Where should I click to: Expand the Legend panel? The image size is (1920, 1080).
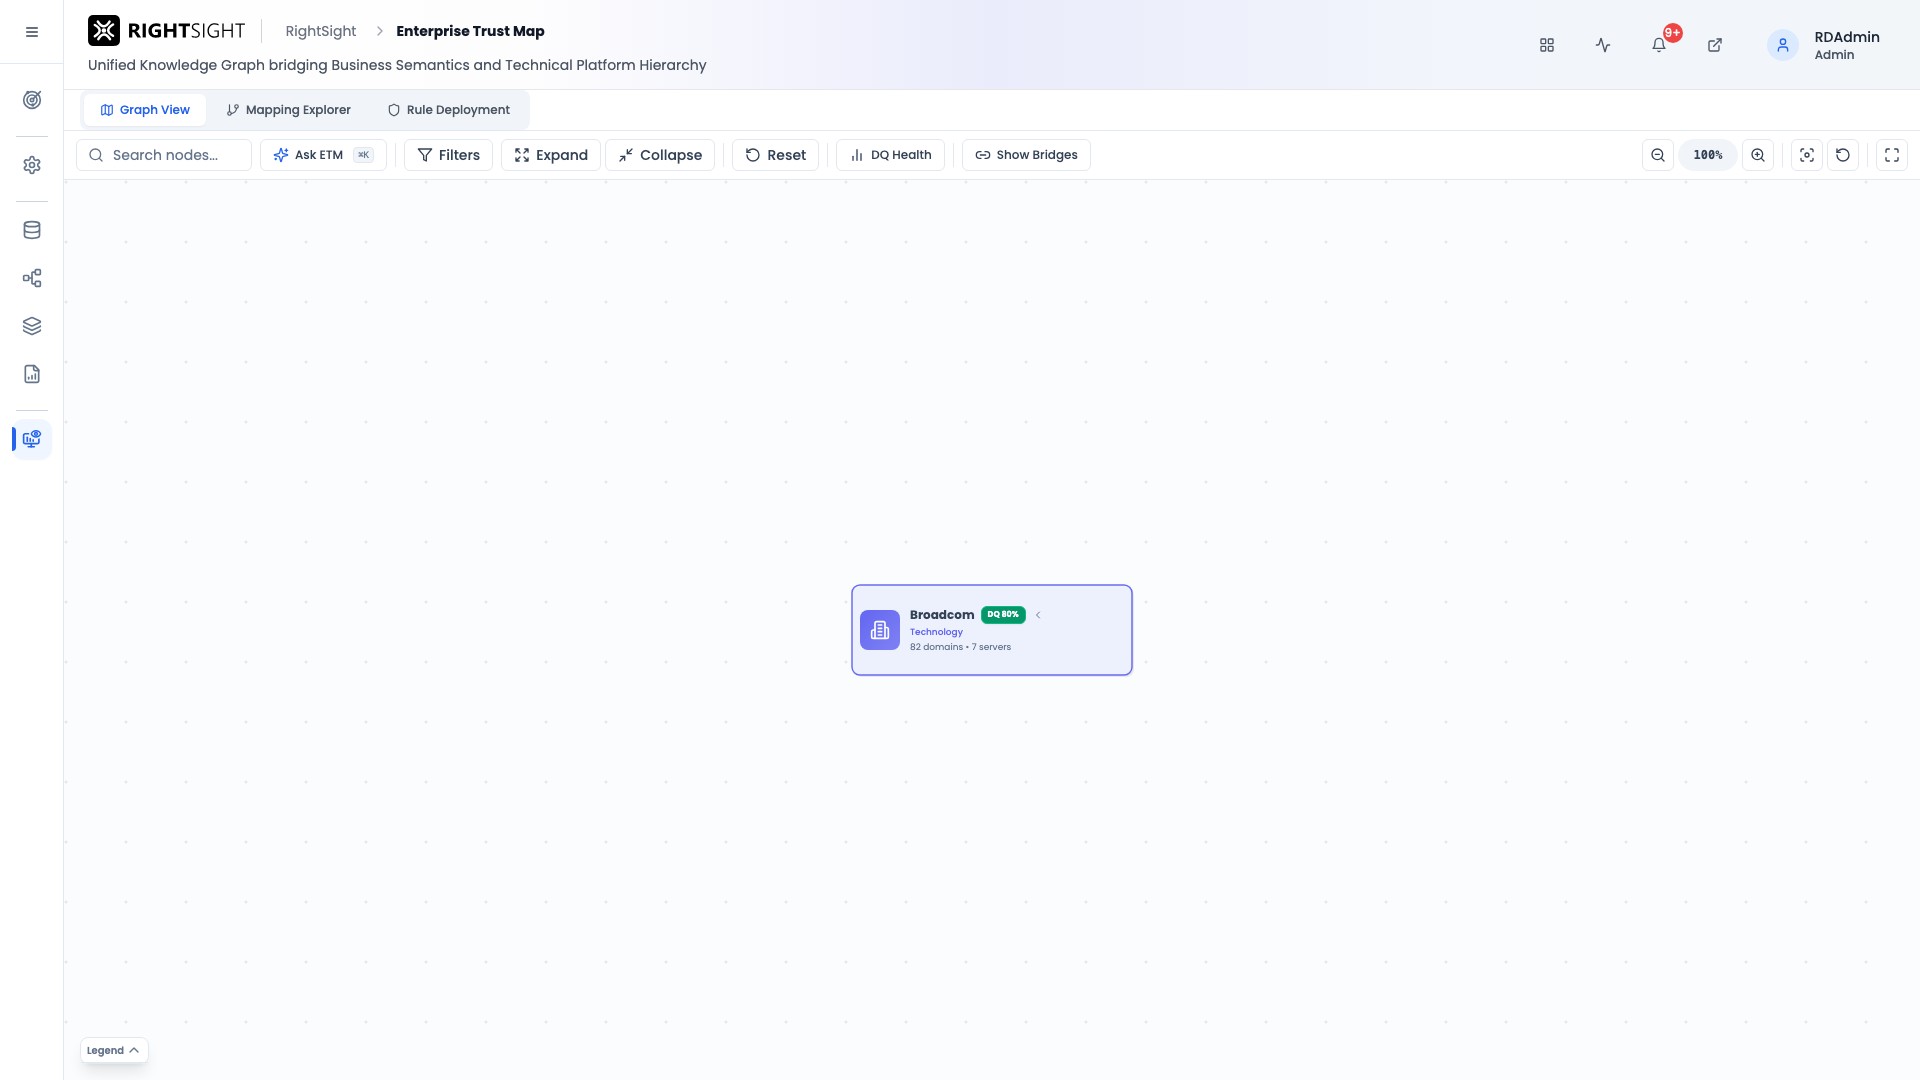point(114,1050)
